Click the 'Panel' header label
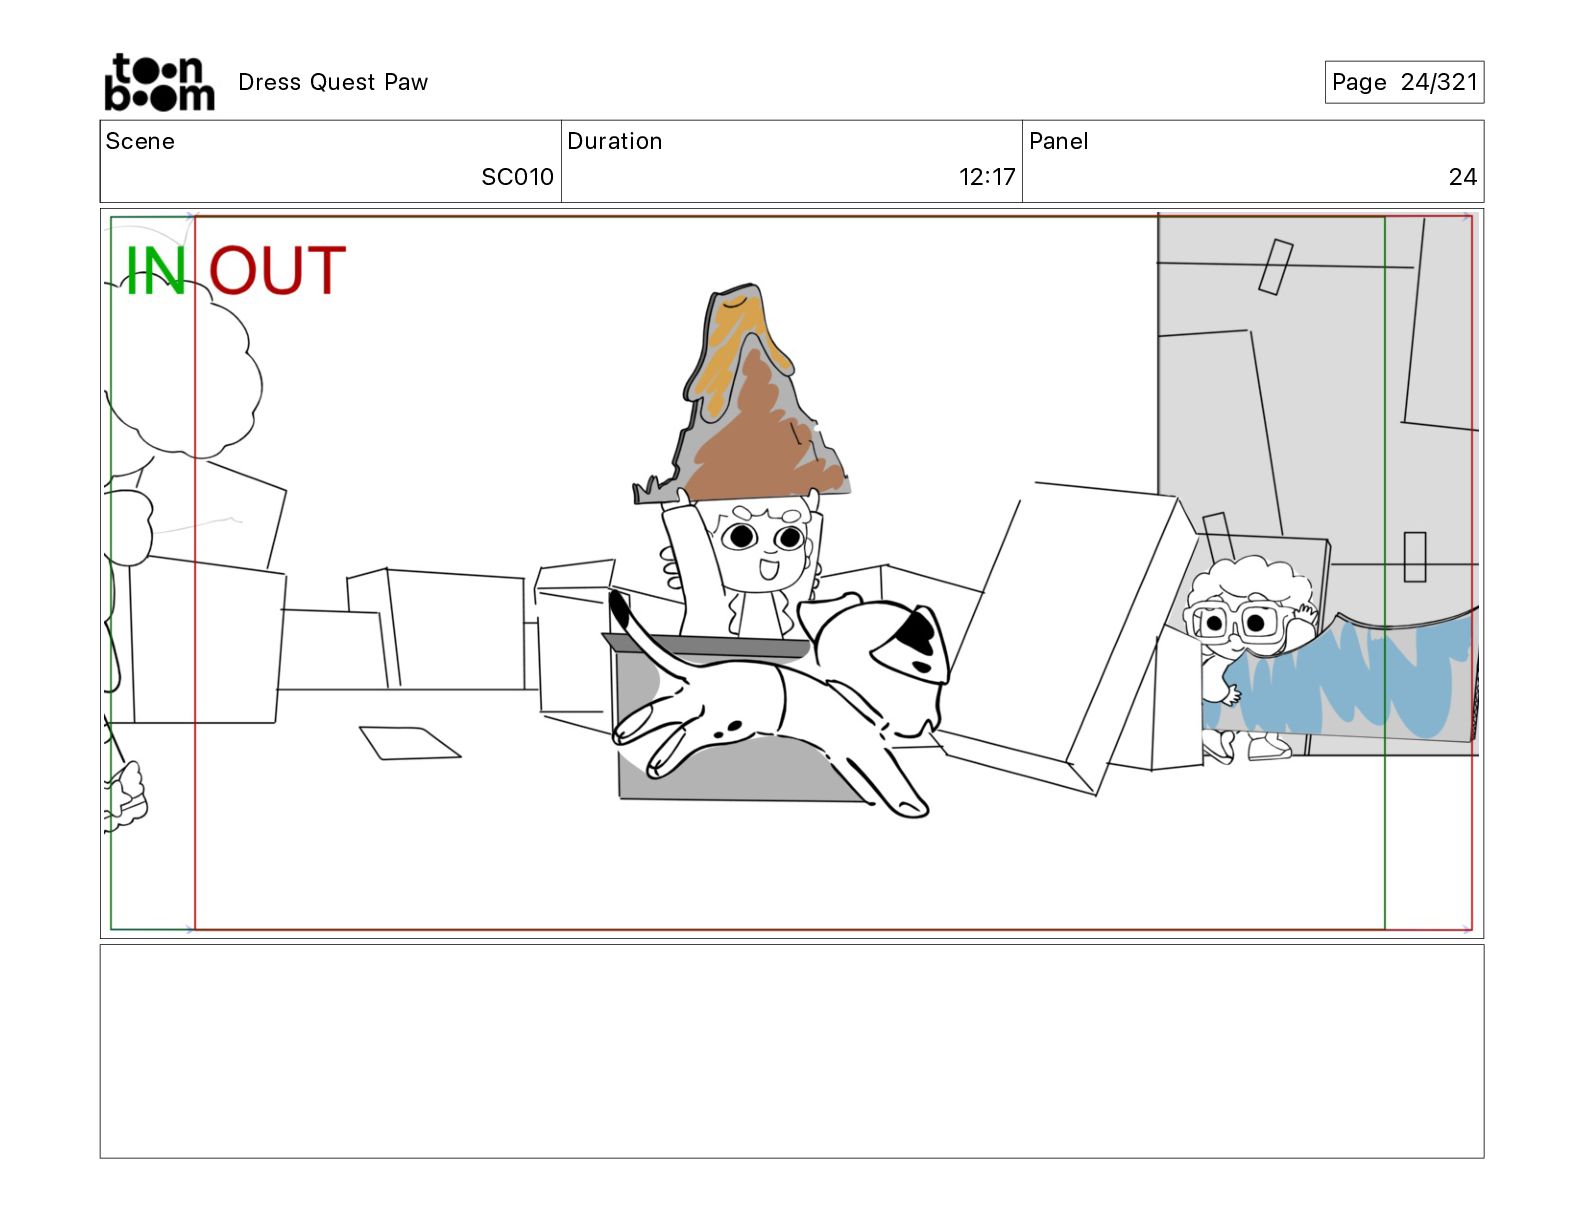The width and height of the screenshot is (1584, 1224). [1059, 141]
